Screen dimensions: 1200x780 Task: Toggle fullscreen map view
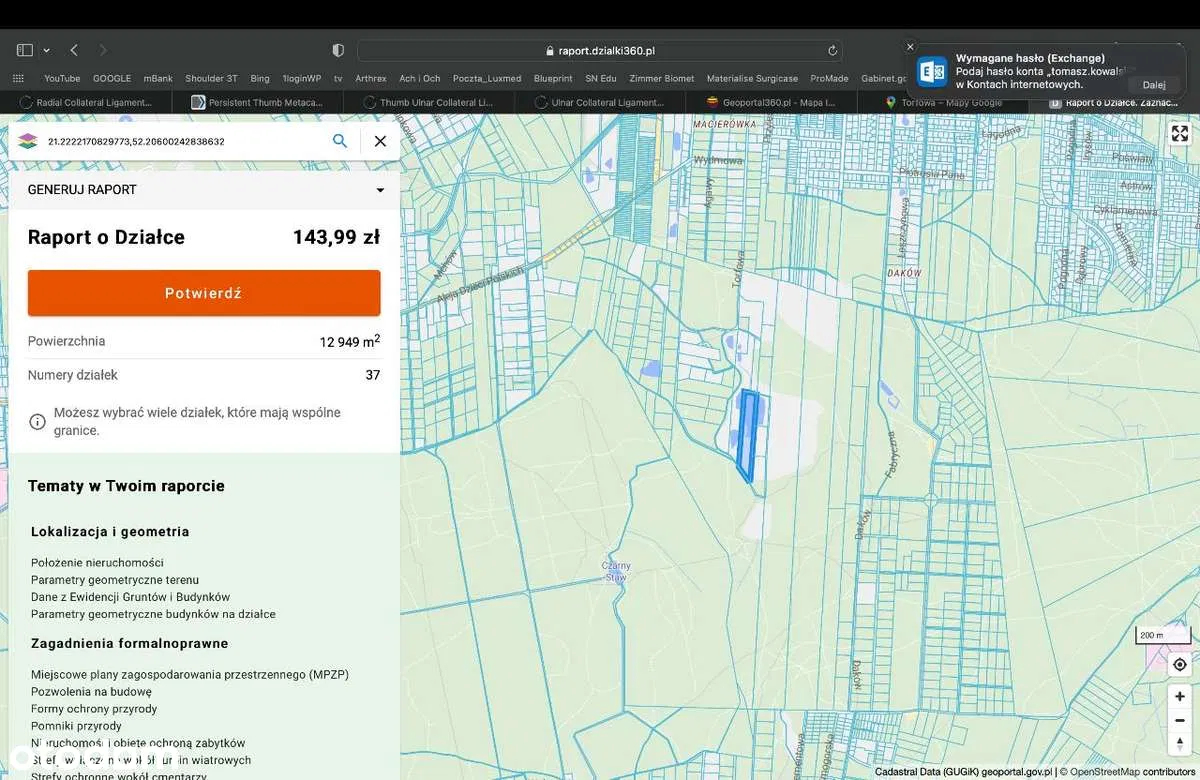[x=1179, y=134]
